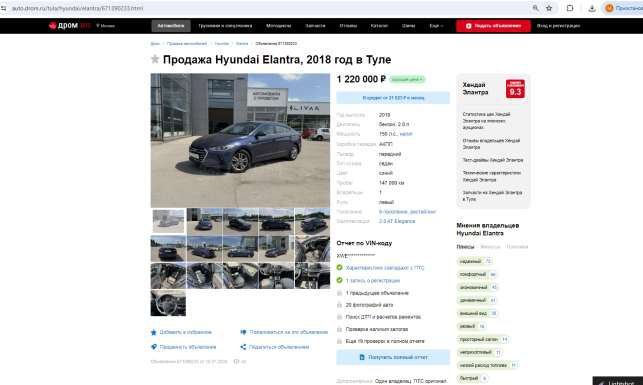Click the favorite star beside the listing title
Image resolution: width=643 pixels, height=385 pixels.
[155, 59]
